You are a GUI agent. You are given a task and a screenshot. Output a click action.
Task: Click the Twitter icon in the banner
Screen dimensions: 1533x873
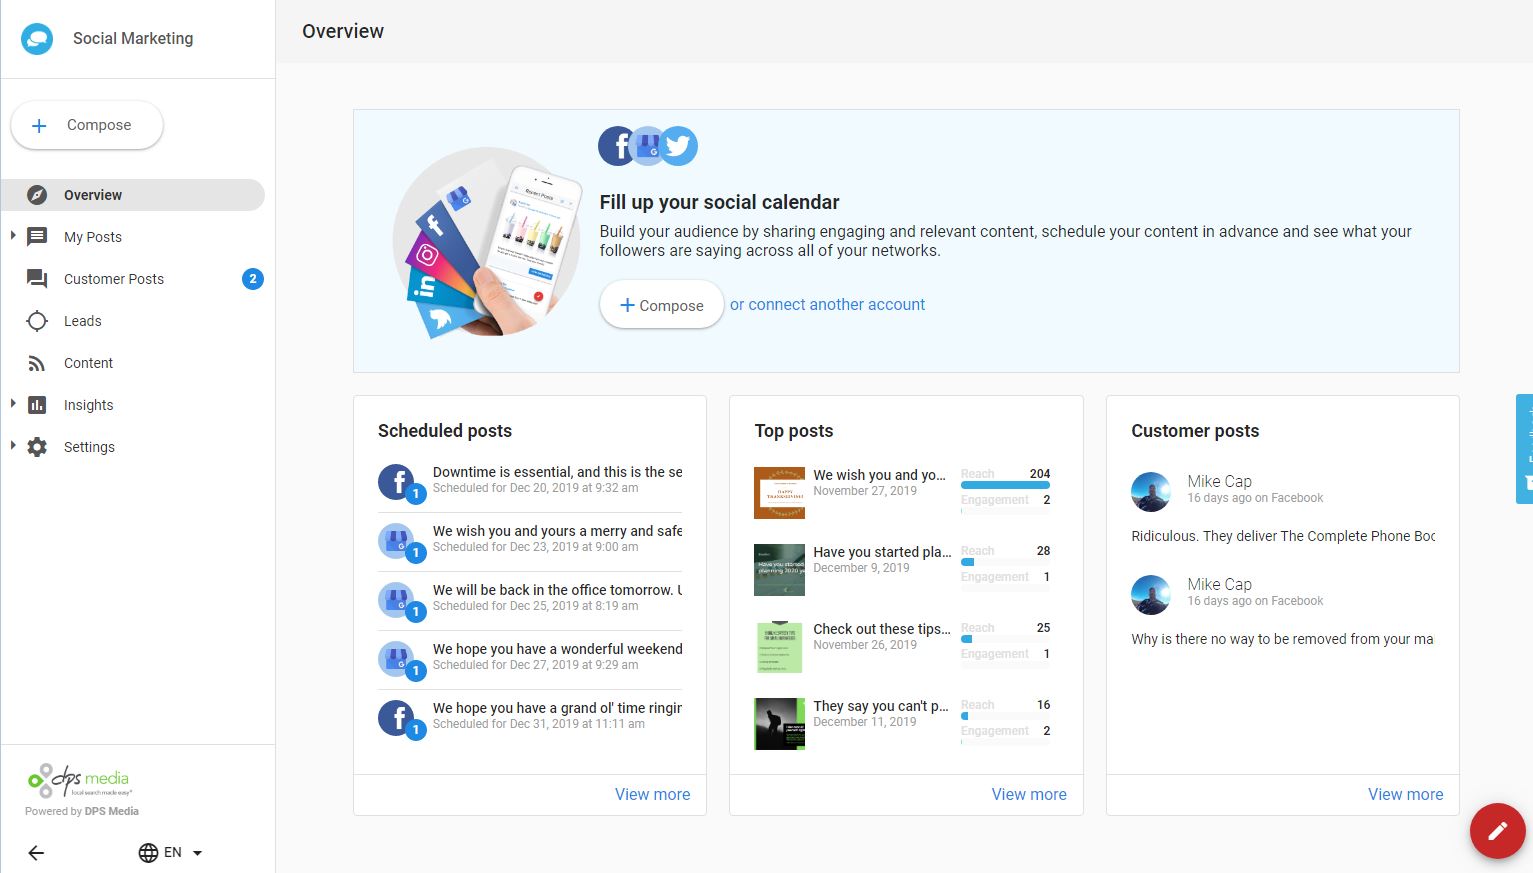679,146
